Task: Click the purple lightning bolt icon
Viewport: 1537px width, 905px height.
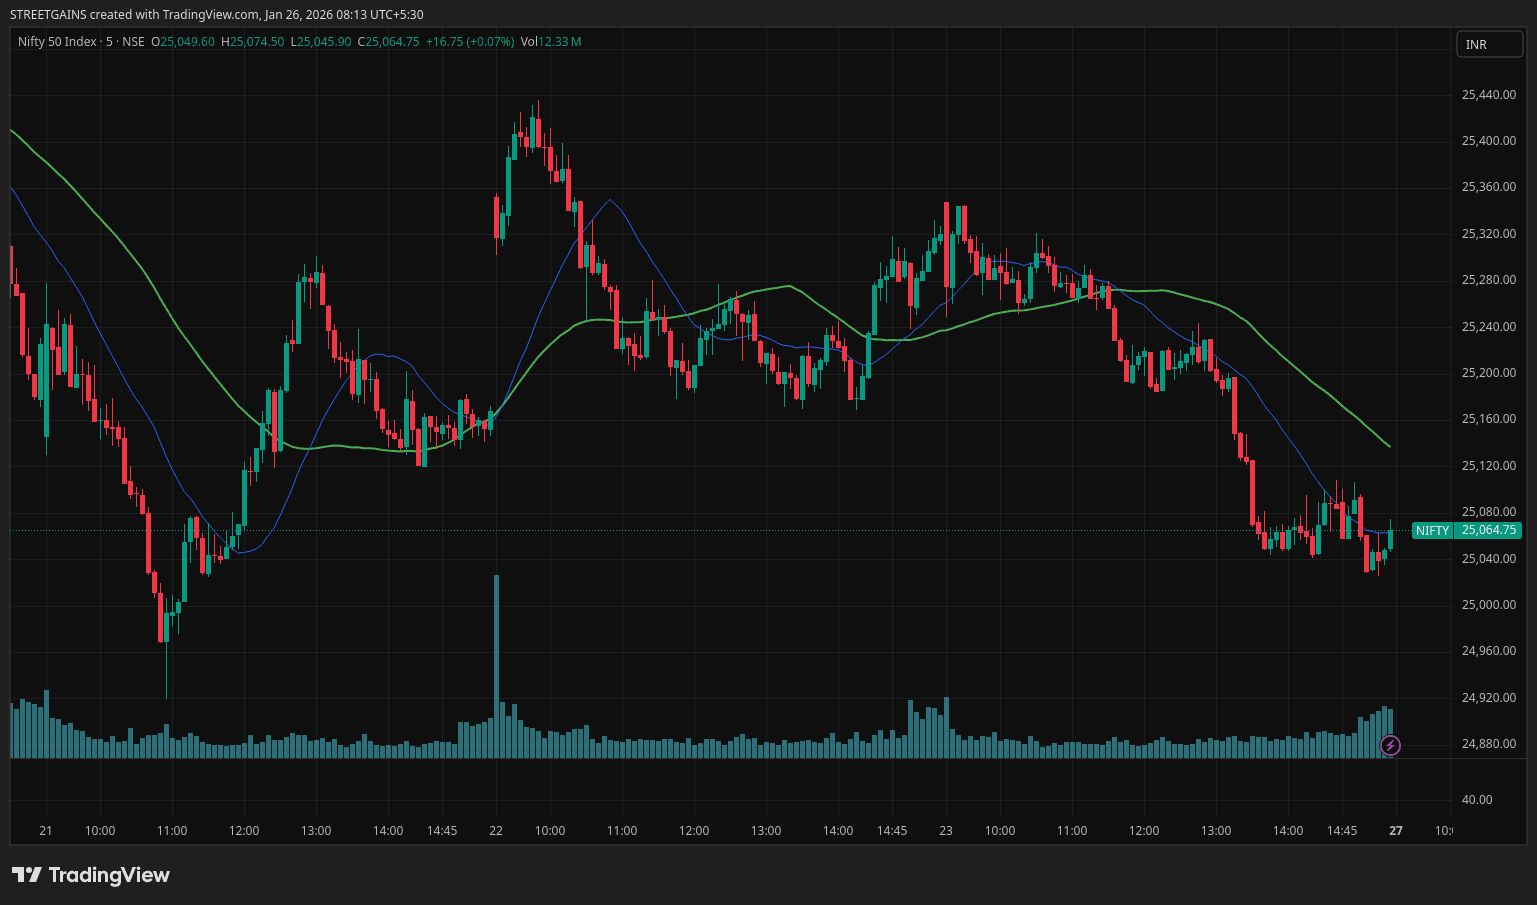Action: [1390, 745]
